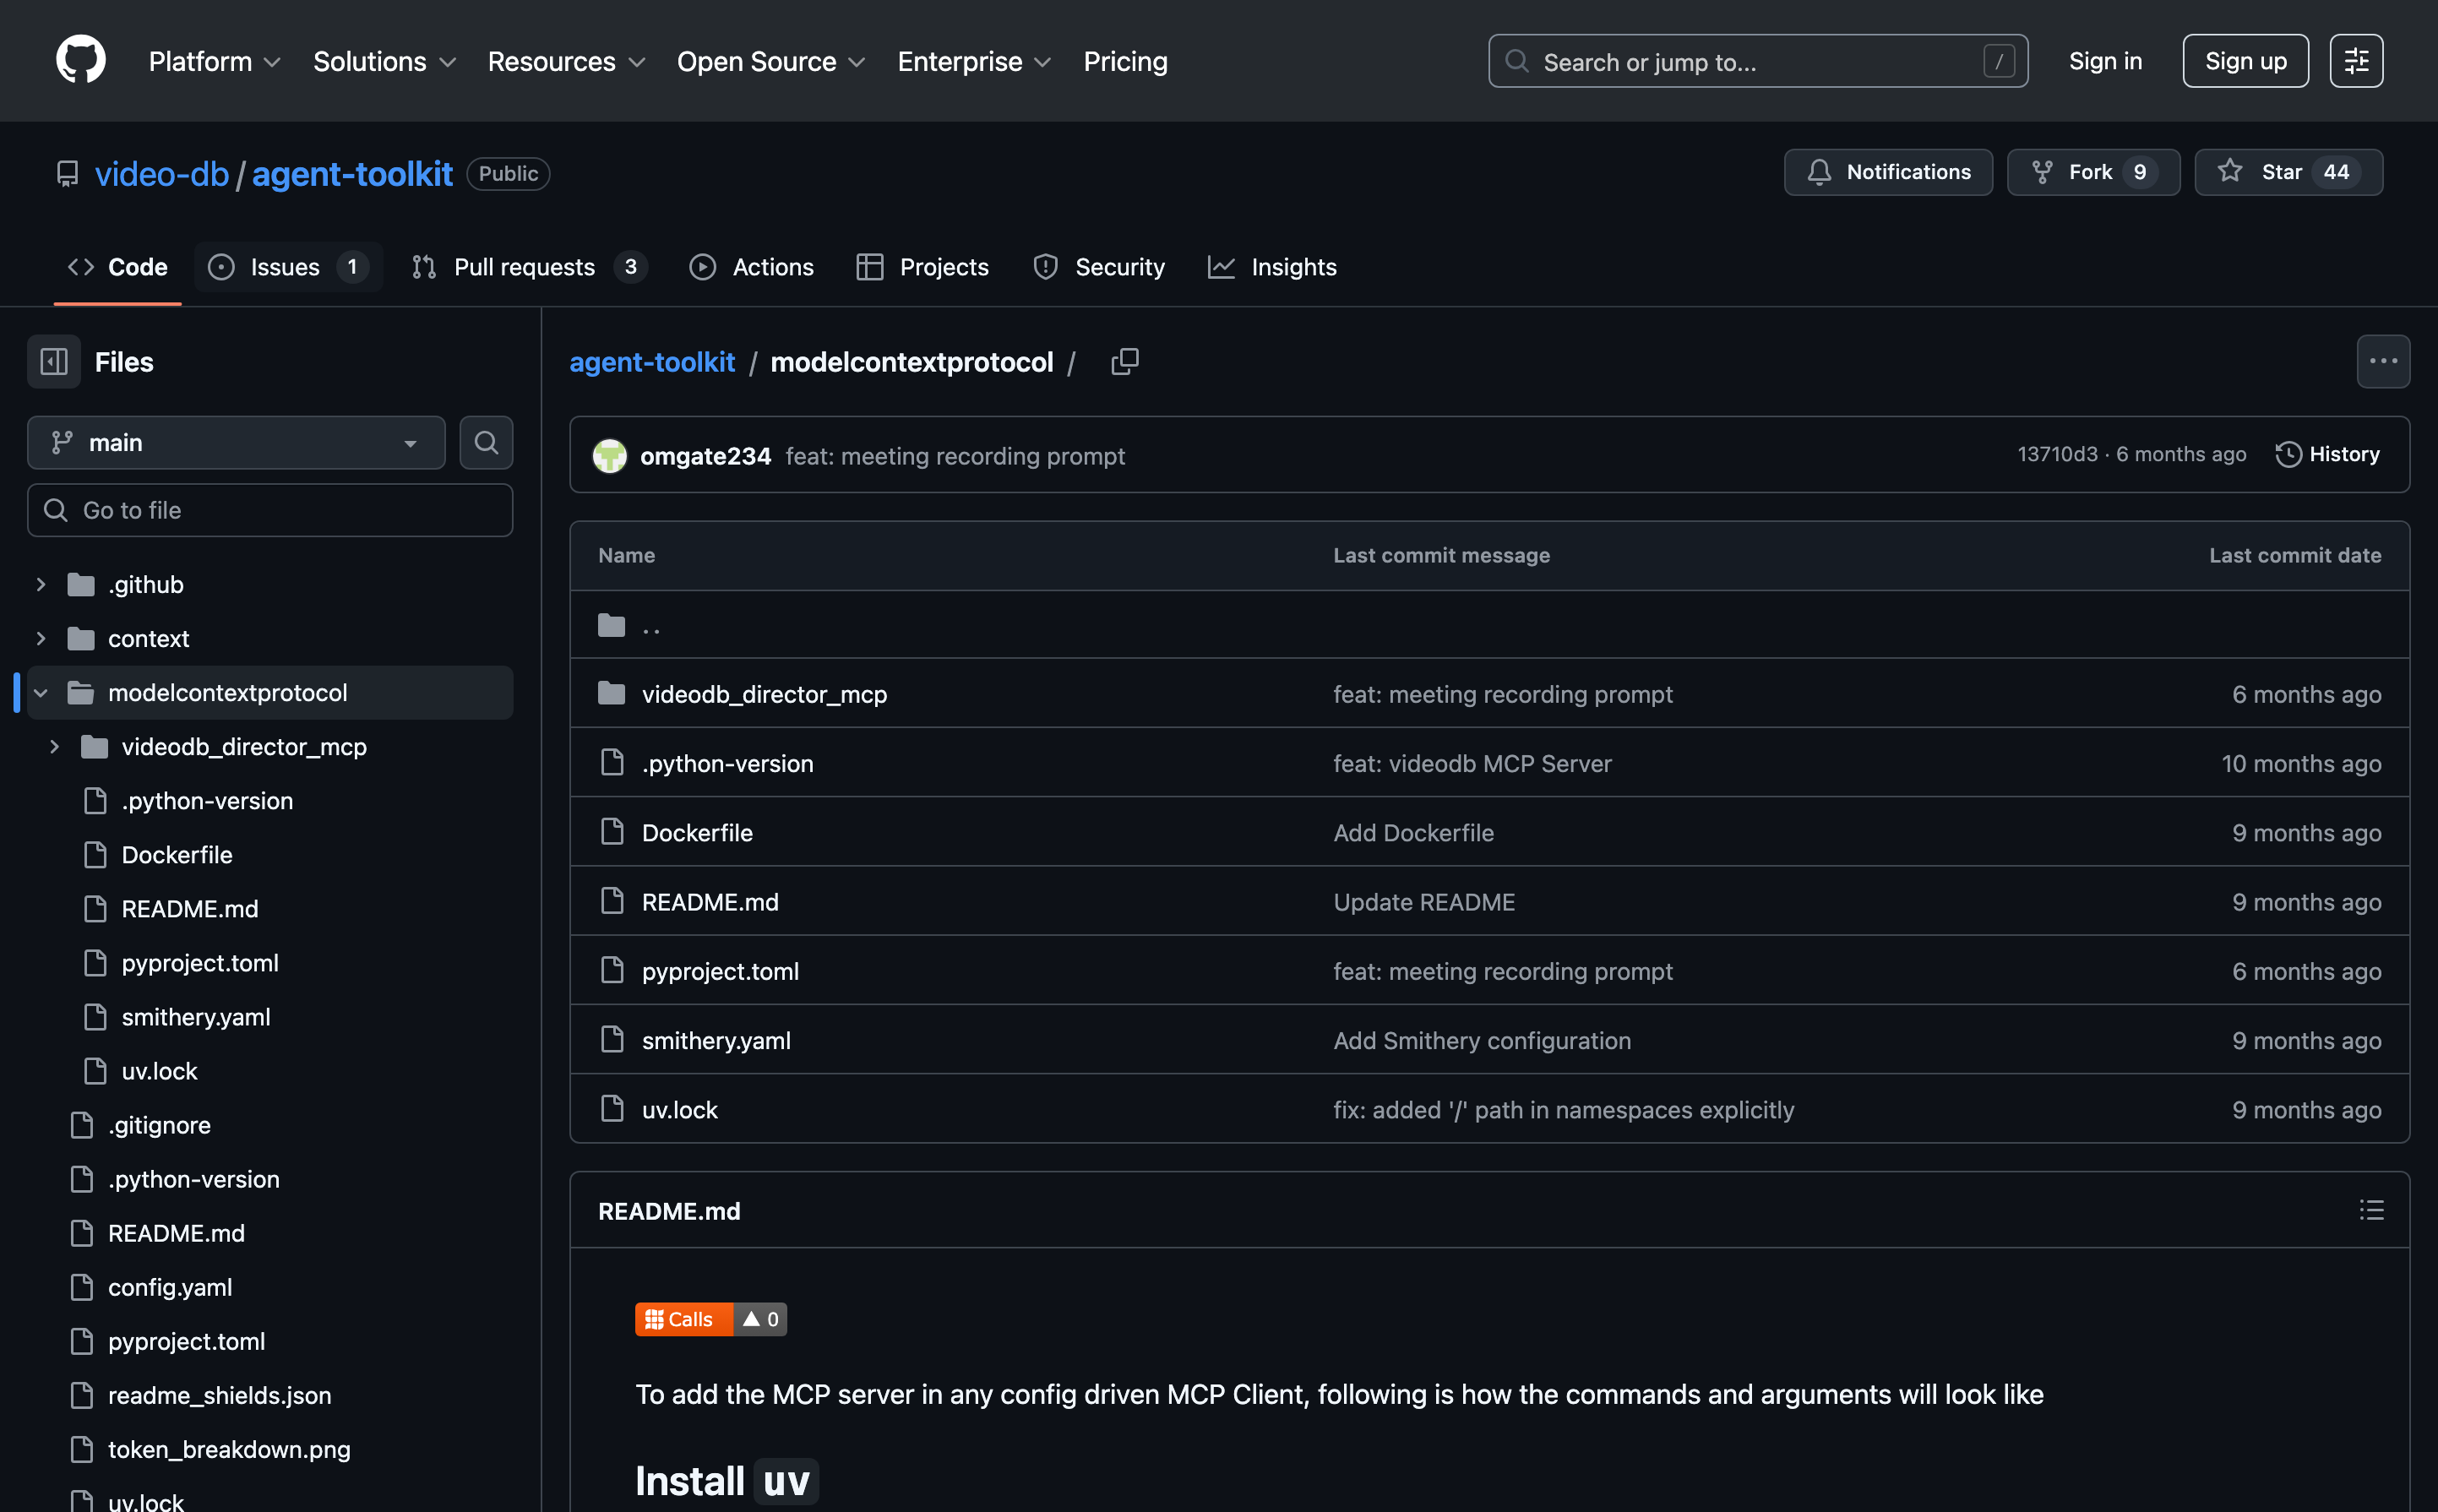Go to the Insights tab
The width and height of the screenshot is (2438, 1512).
pyautogui.click(x=1272, y=267)
